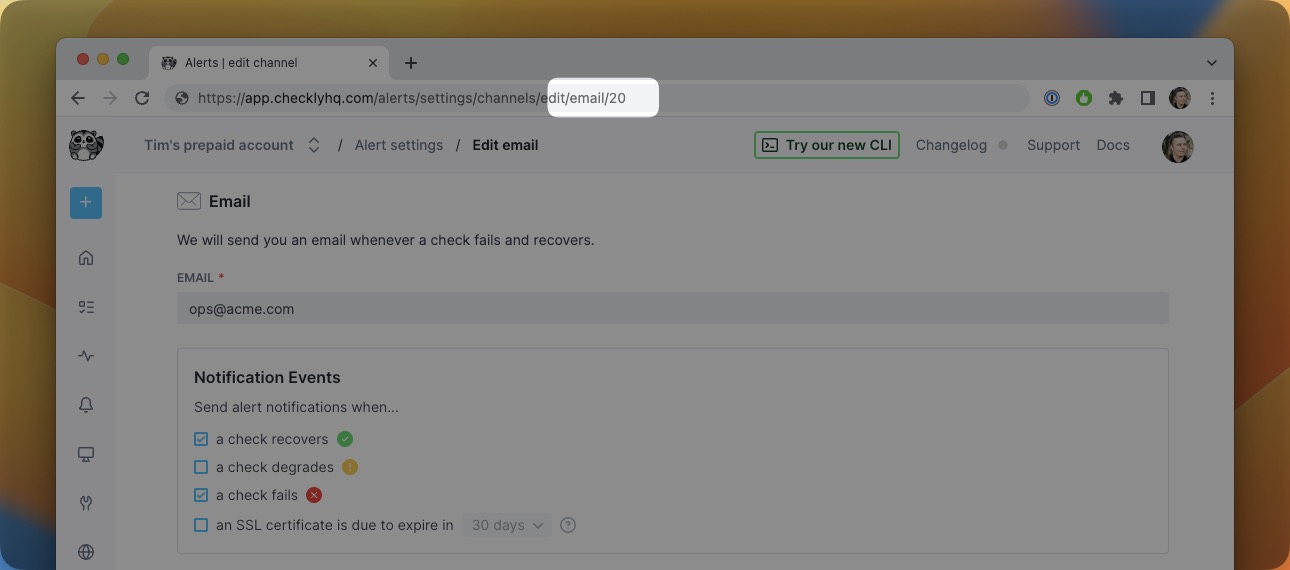Open the checks list icon in sidebar
The height and width of the screenshot is (570, 1290).
tap(86, 307)
